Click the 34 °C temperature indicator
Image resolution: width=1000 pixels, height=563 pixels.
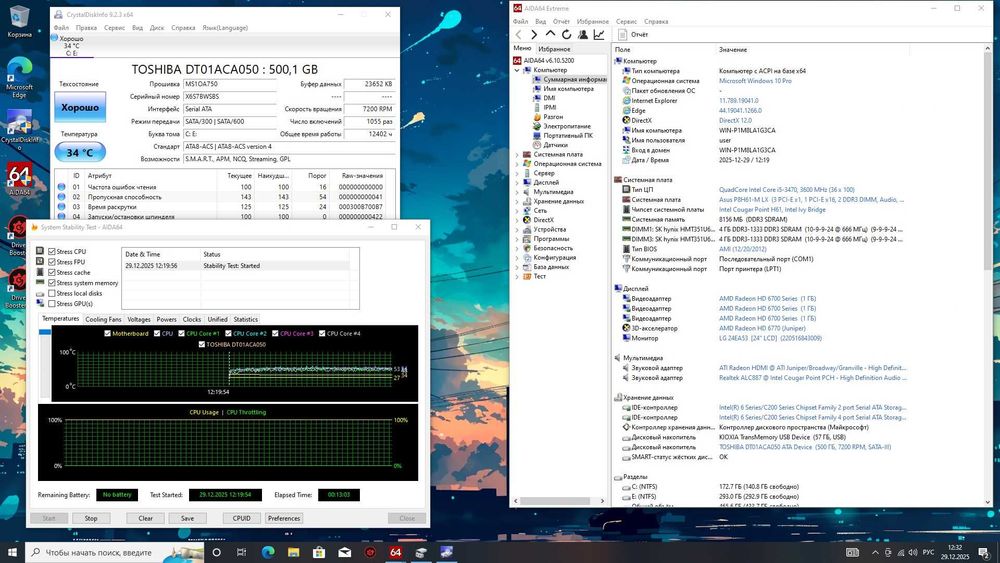point(80,152)
